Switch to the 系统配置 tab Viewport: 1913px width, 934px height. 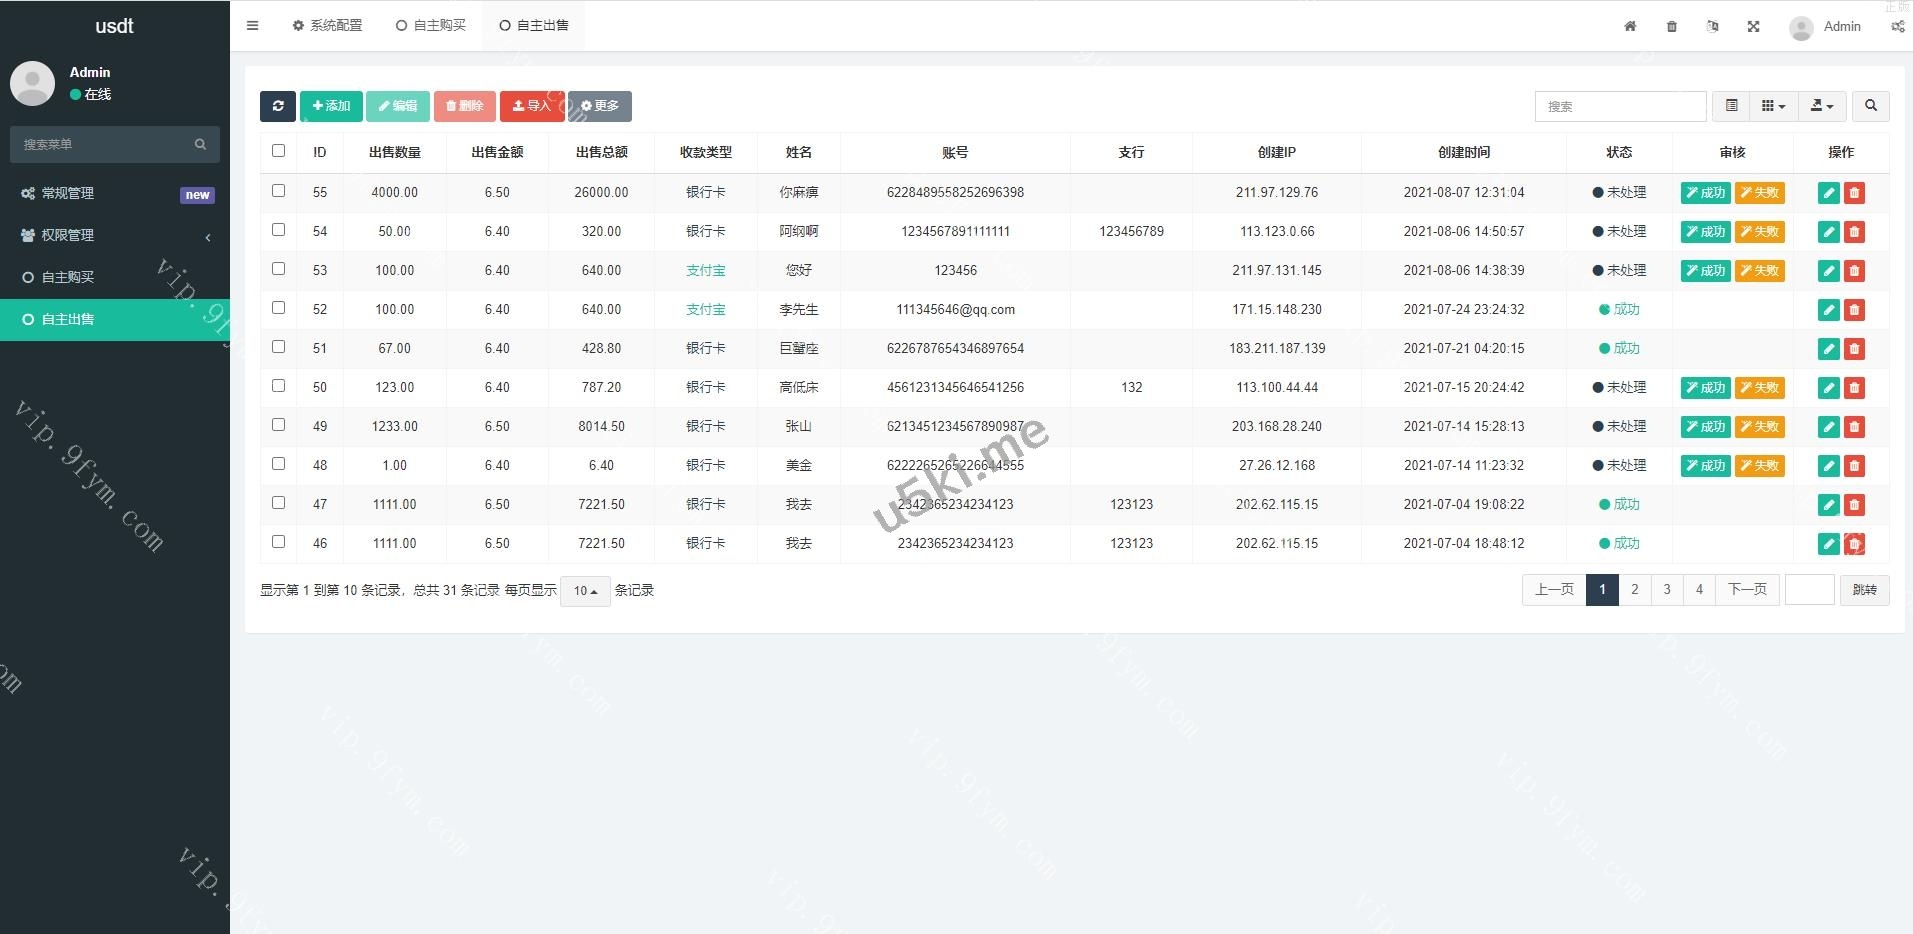[327, 26]
